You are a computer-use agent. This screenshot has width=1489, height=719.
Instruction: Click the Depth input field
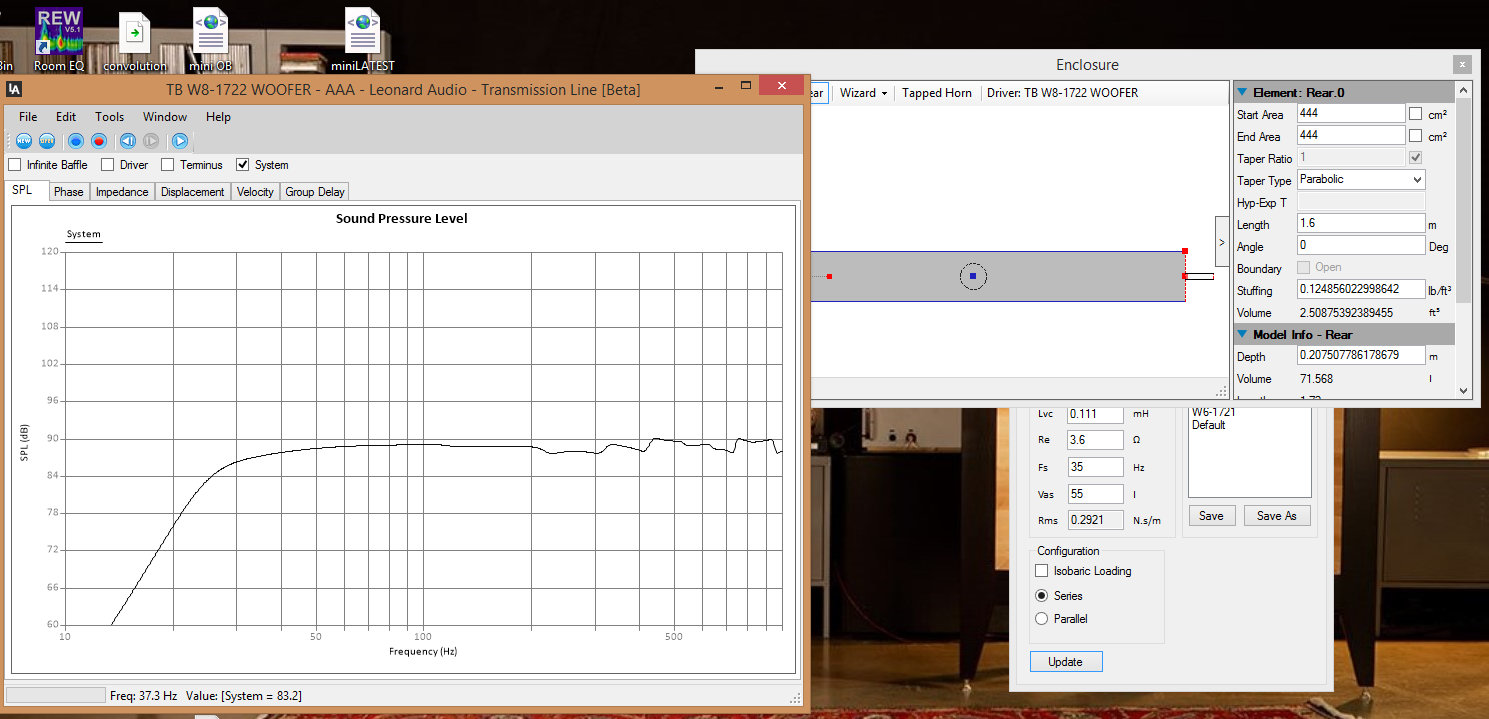click(1361, 356)
